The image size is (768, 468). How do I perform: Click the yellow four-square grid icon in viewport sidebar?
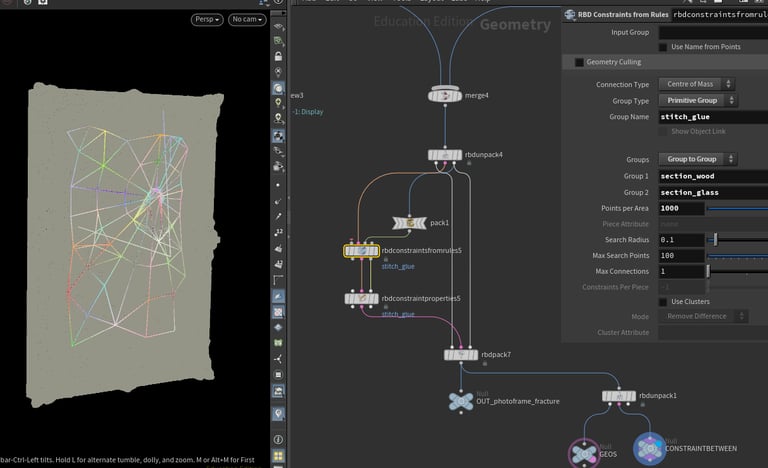coord(278,456)
